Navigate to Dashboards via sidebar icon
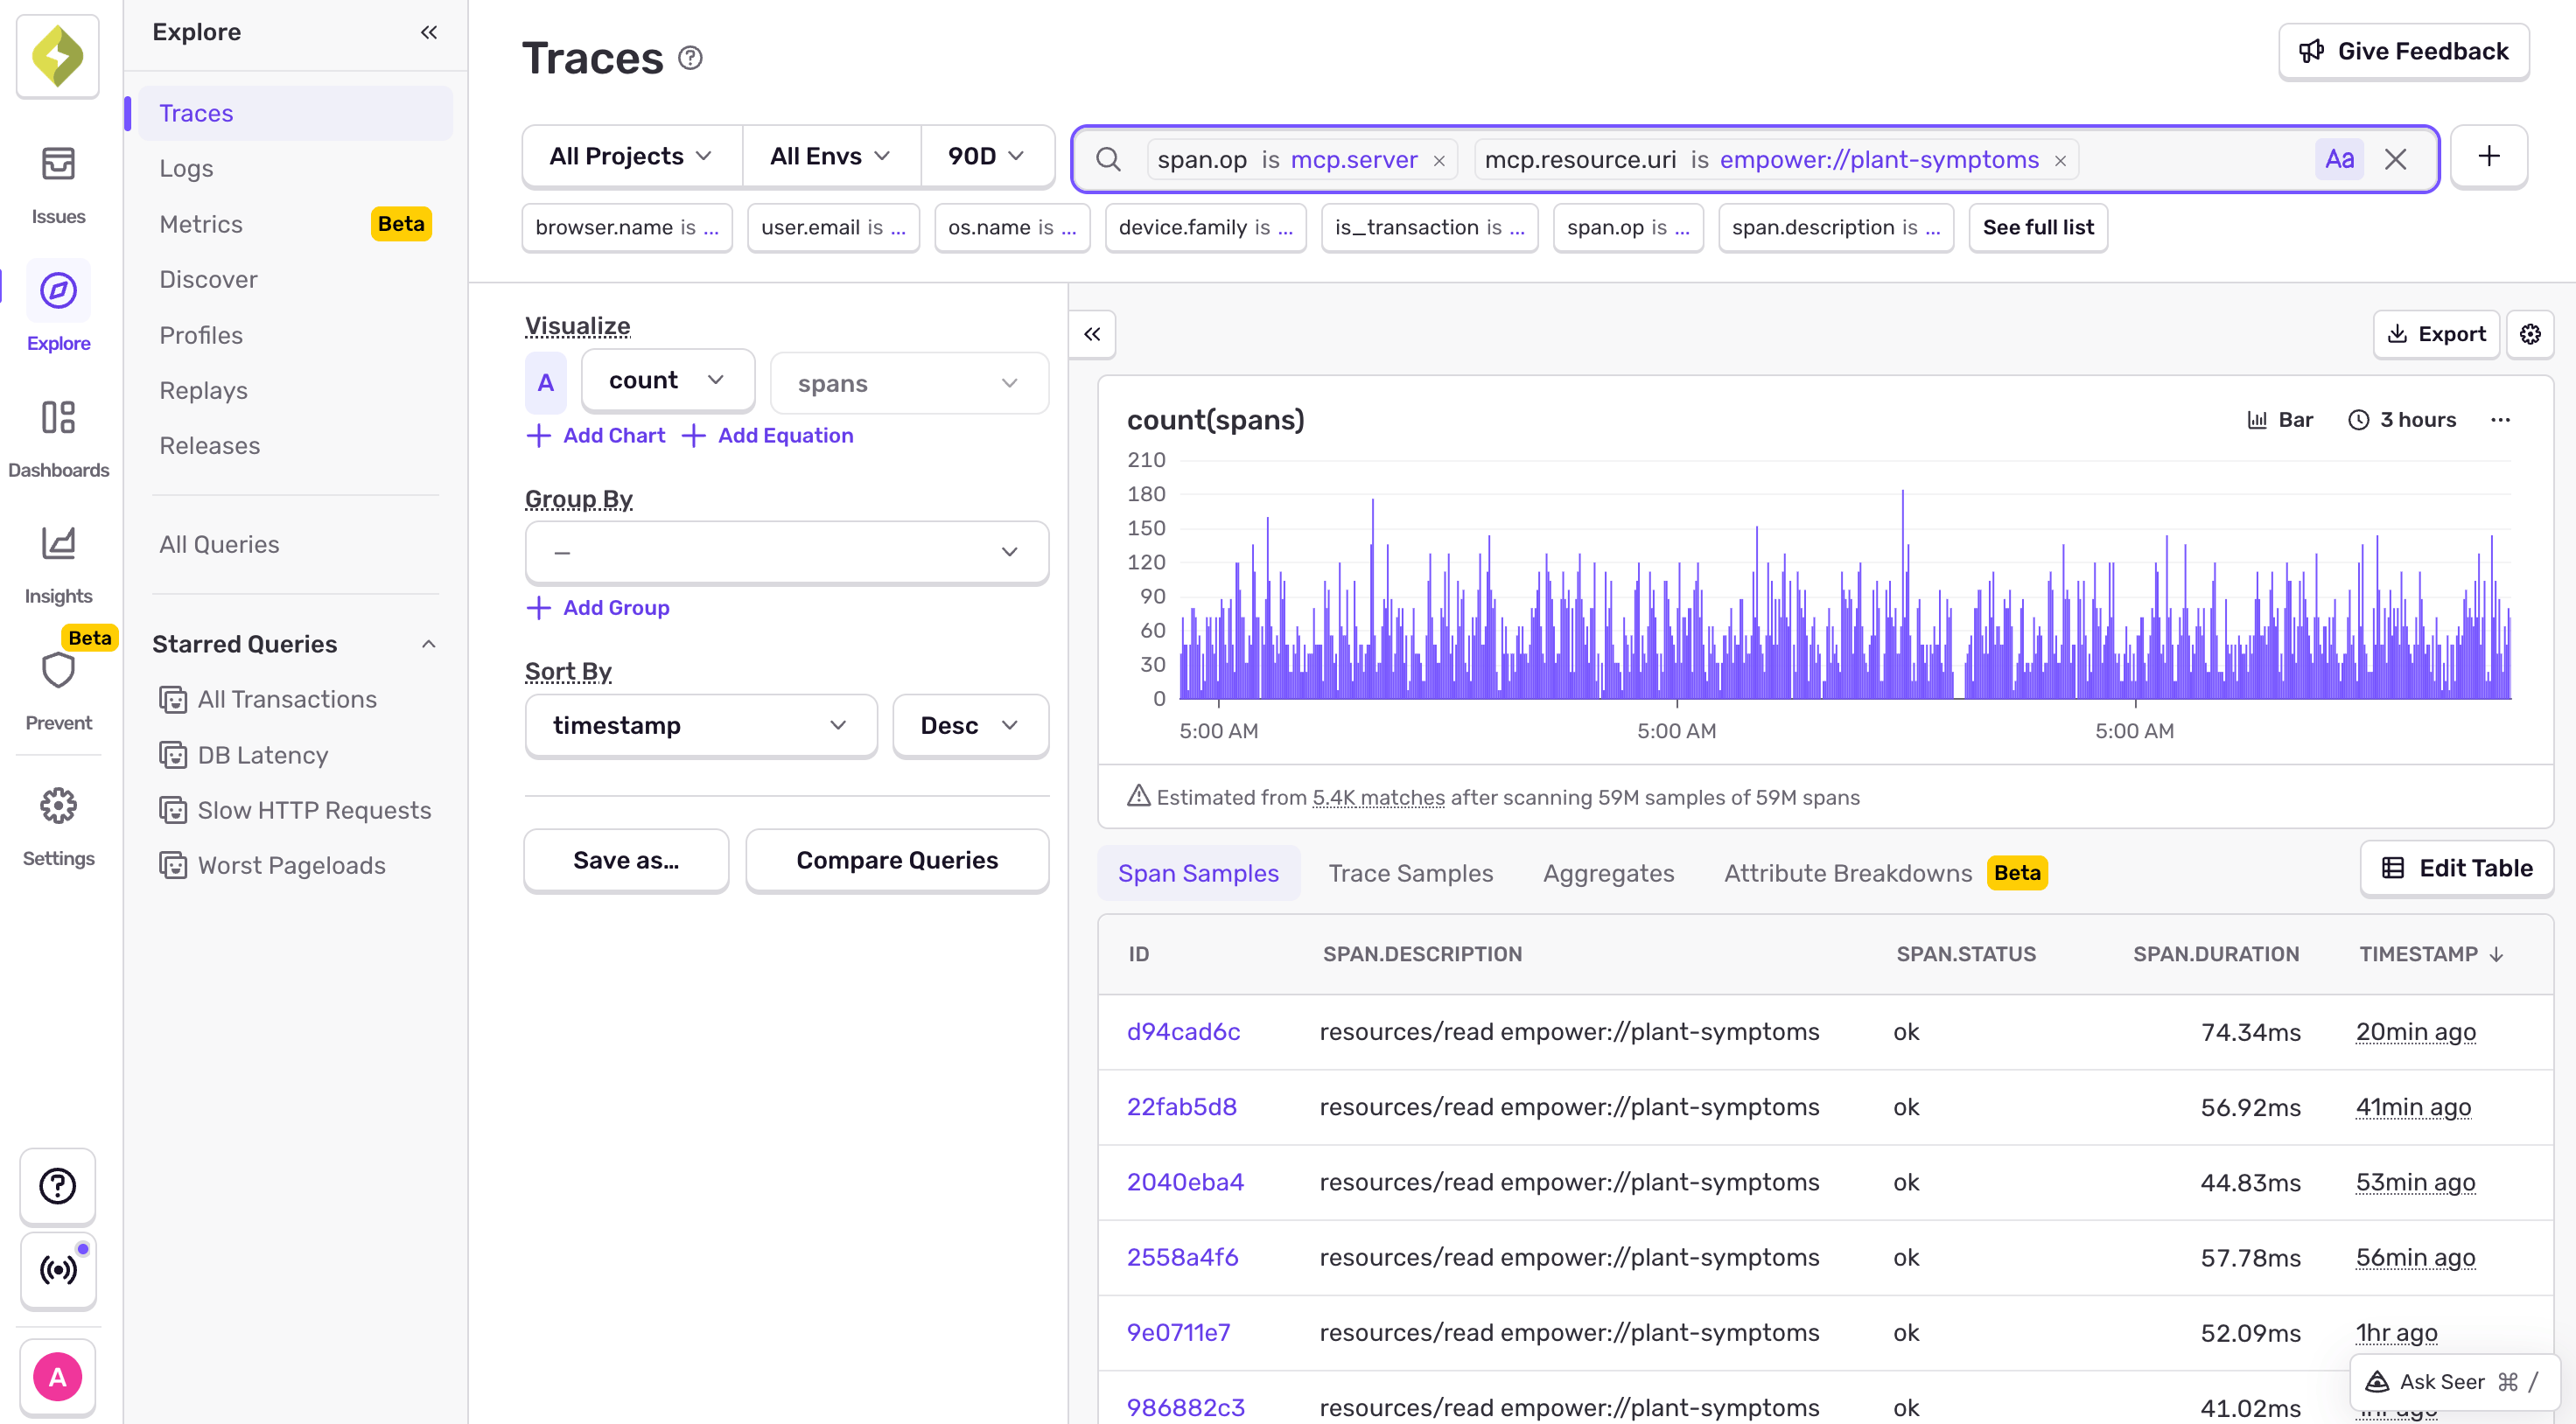This screenshot has height=1424, width=2576. click(x=57, y=432)
